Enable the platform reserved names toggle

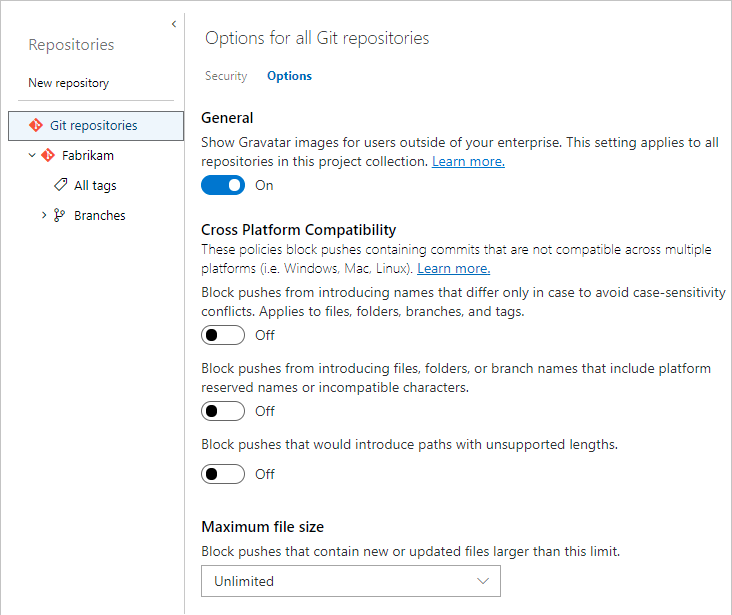click(223, 411)
